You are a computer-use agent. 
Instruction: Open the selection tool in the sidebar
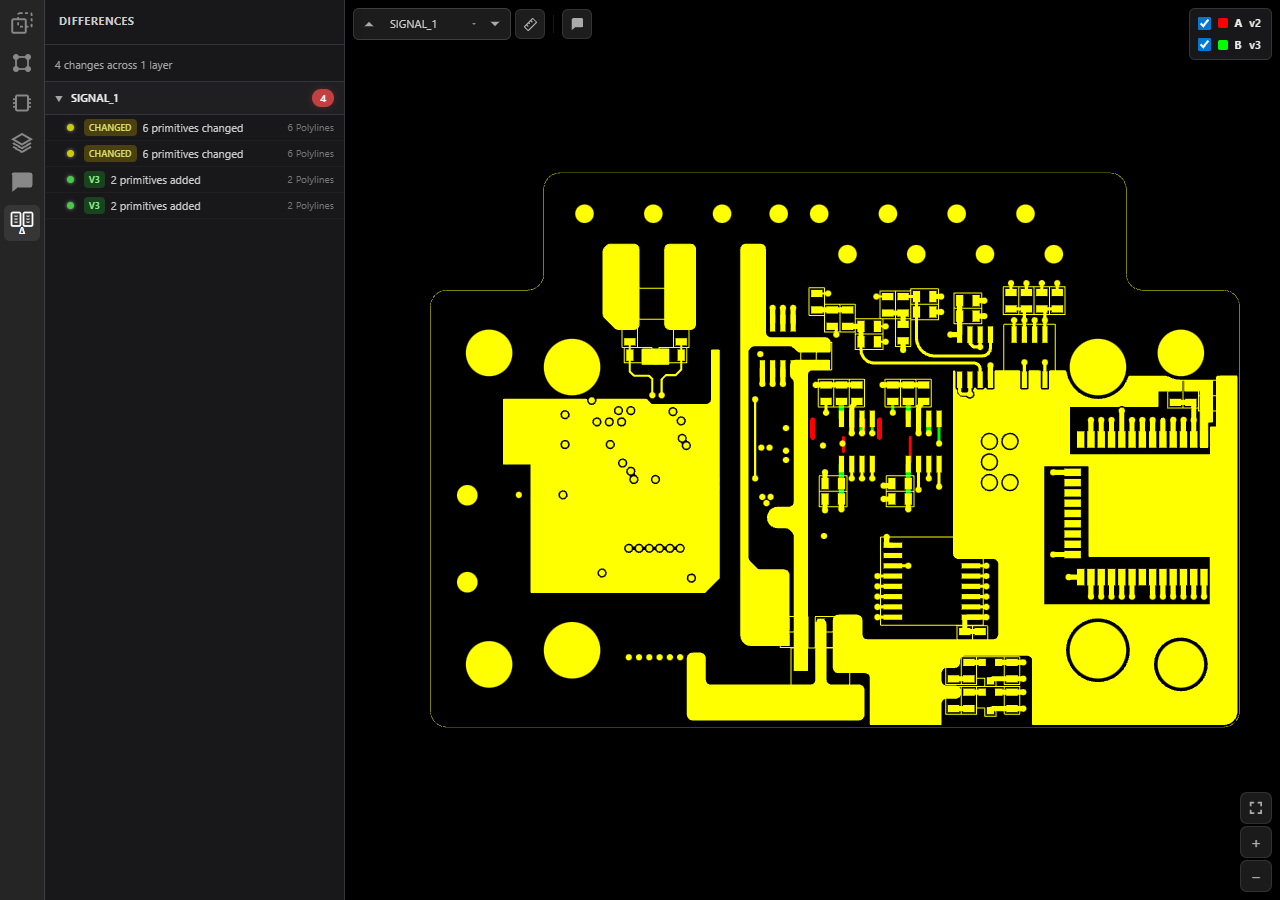coord(22,23)
